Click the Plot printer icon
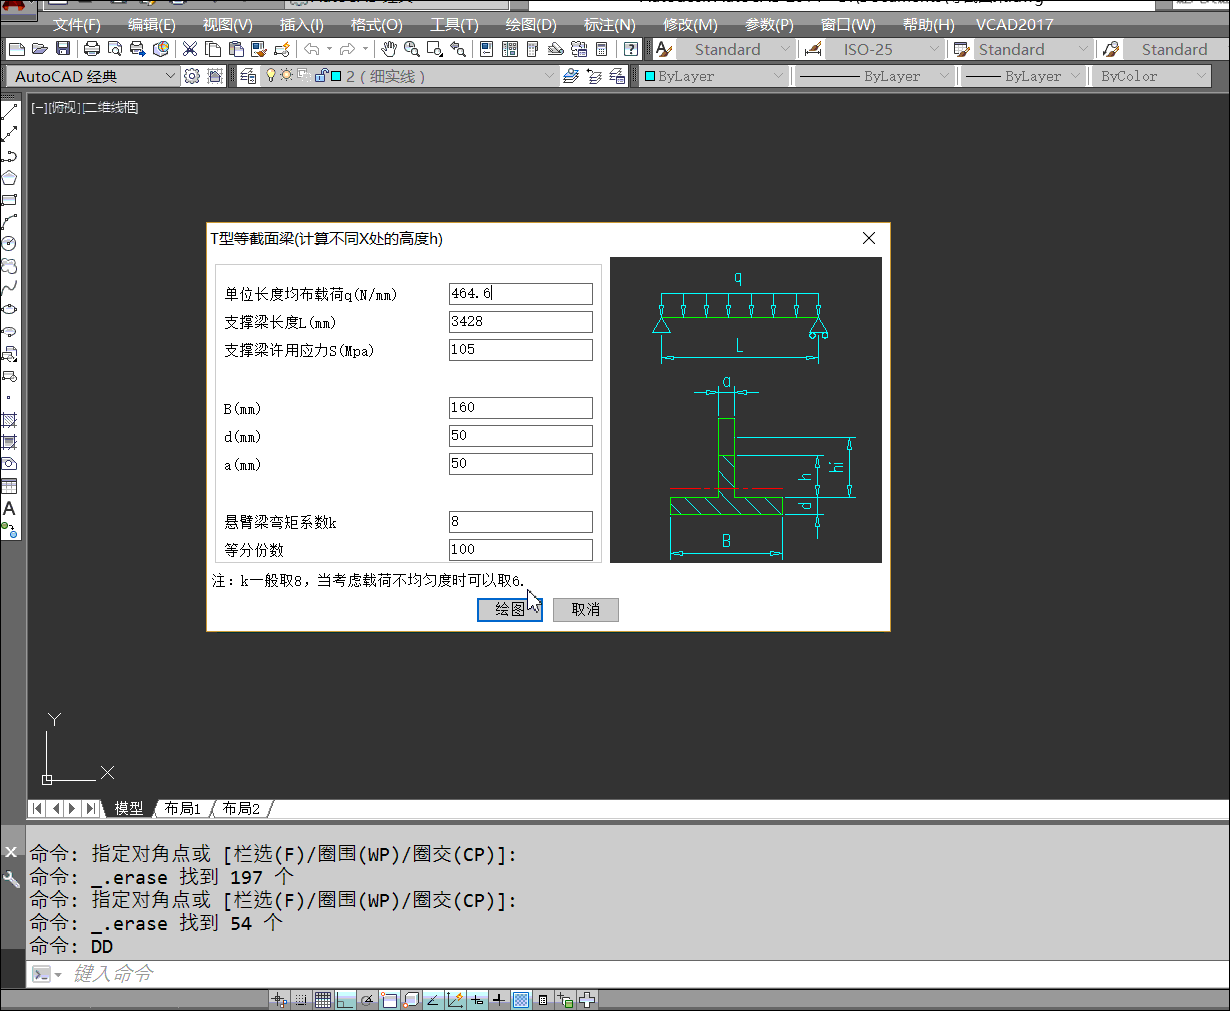 [92, 49]
